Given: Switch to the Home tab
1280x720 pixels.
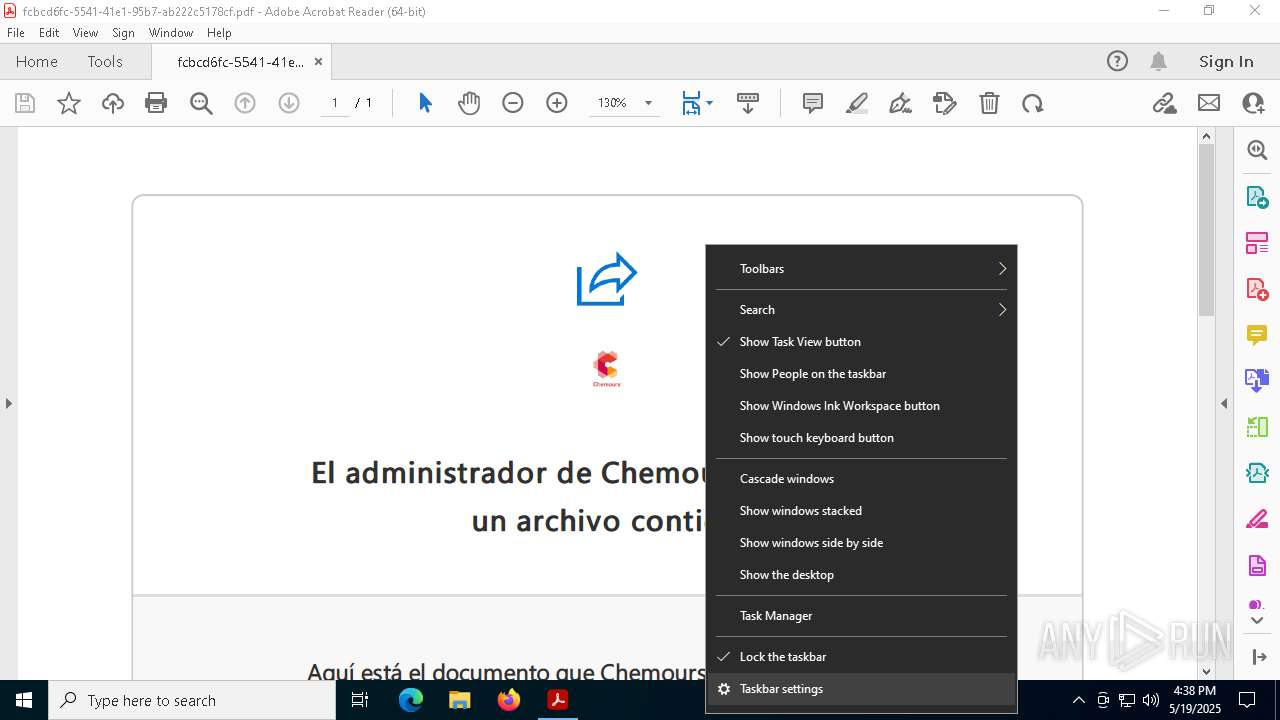Looking at the screenshot, I should click(x=37, y=62).
